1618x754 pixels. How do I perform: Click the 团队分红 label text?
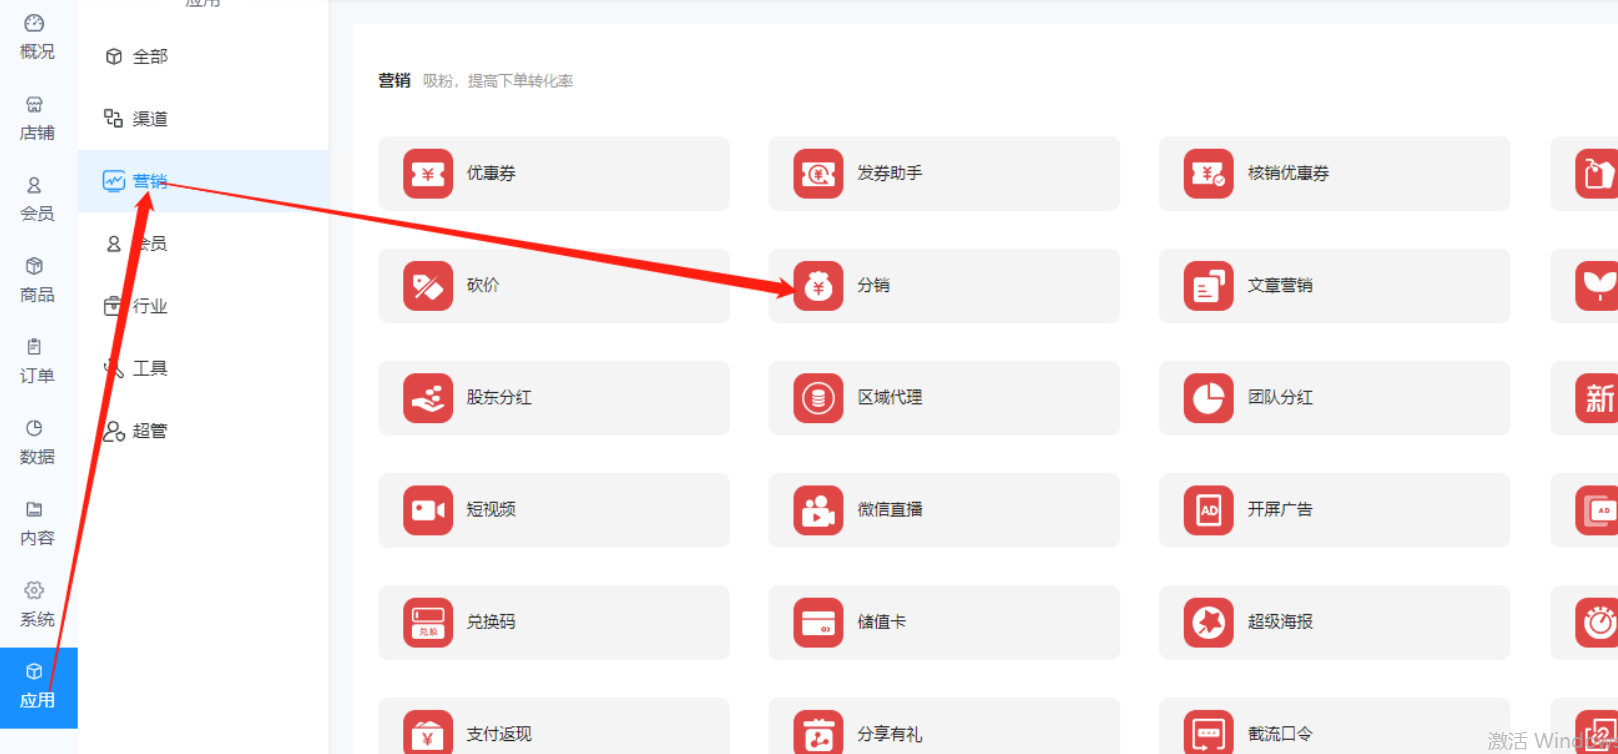click(x=1280, y=398)
